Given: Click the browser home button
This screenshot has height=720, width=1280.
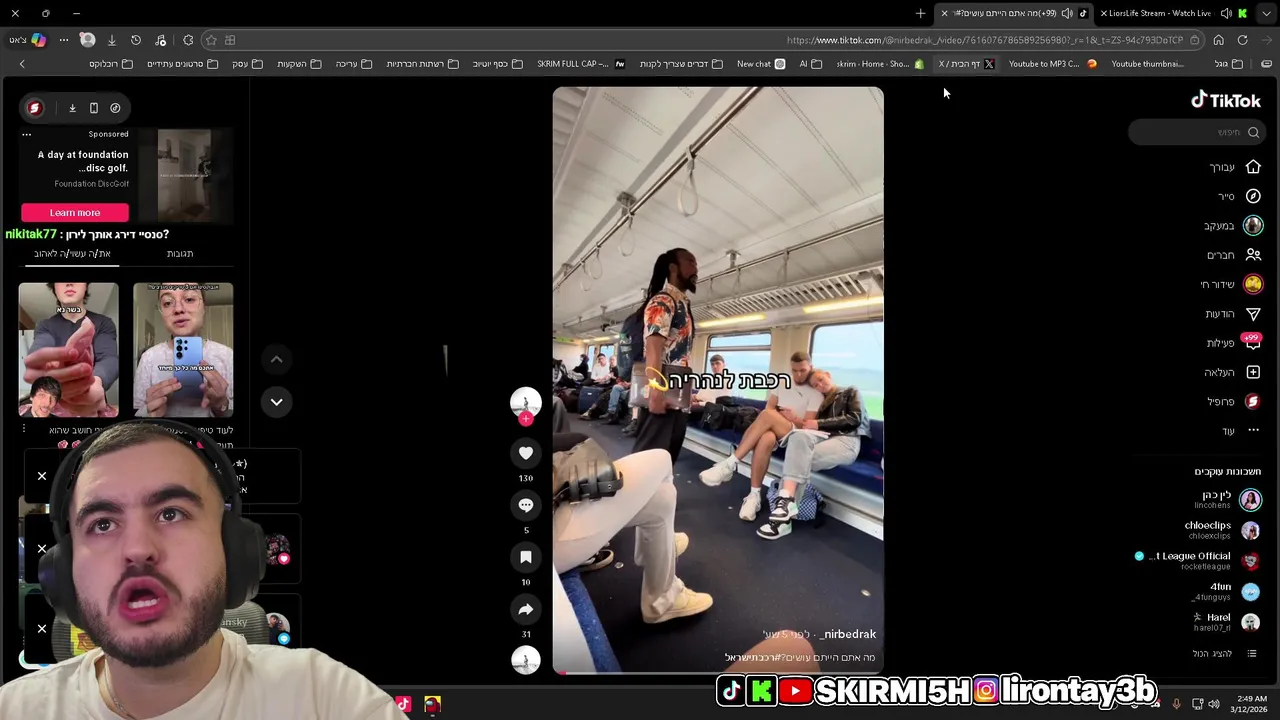Looking at the screenshot, I should pyautogui.click(x=1218, y=40).
